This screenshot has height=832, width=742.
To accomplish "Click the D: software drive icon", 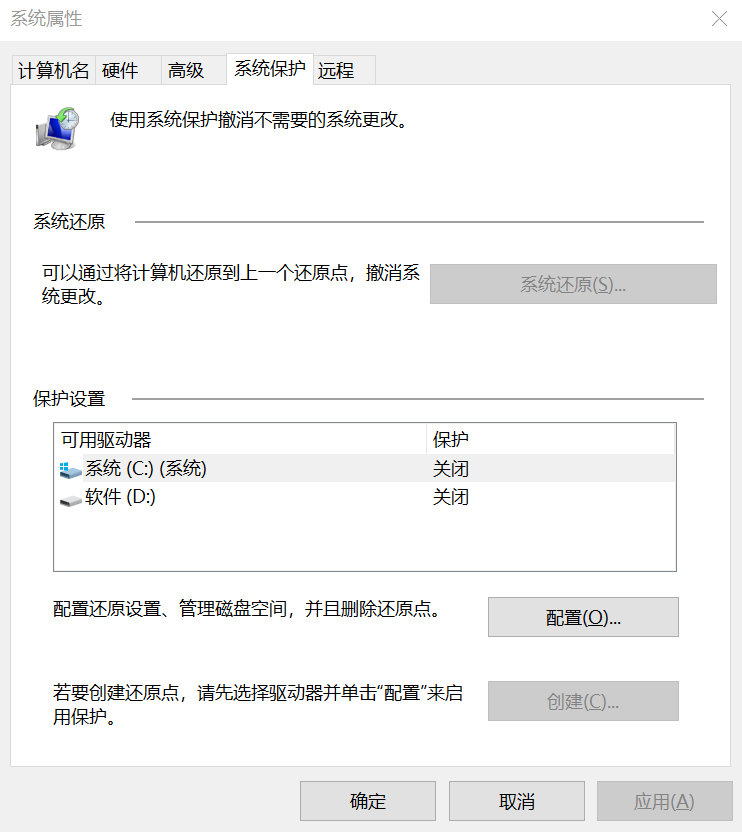I will point(70,501).
